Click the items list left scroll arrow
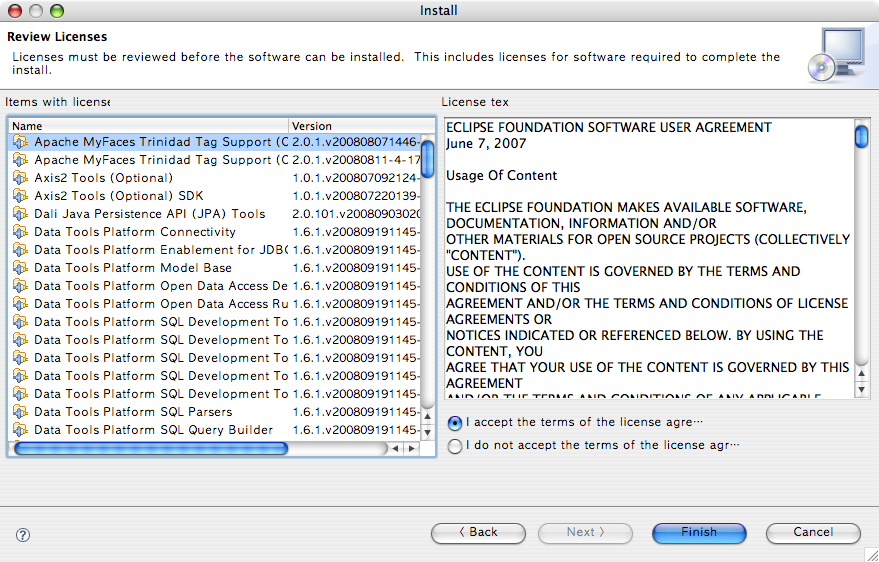The width and height of the screenshot is (879, 562). click(396, 448)
